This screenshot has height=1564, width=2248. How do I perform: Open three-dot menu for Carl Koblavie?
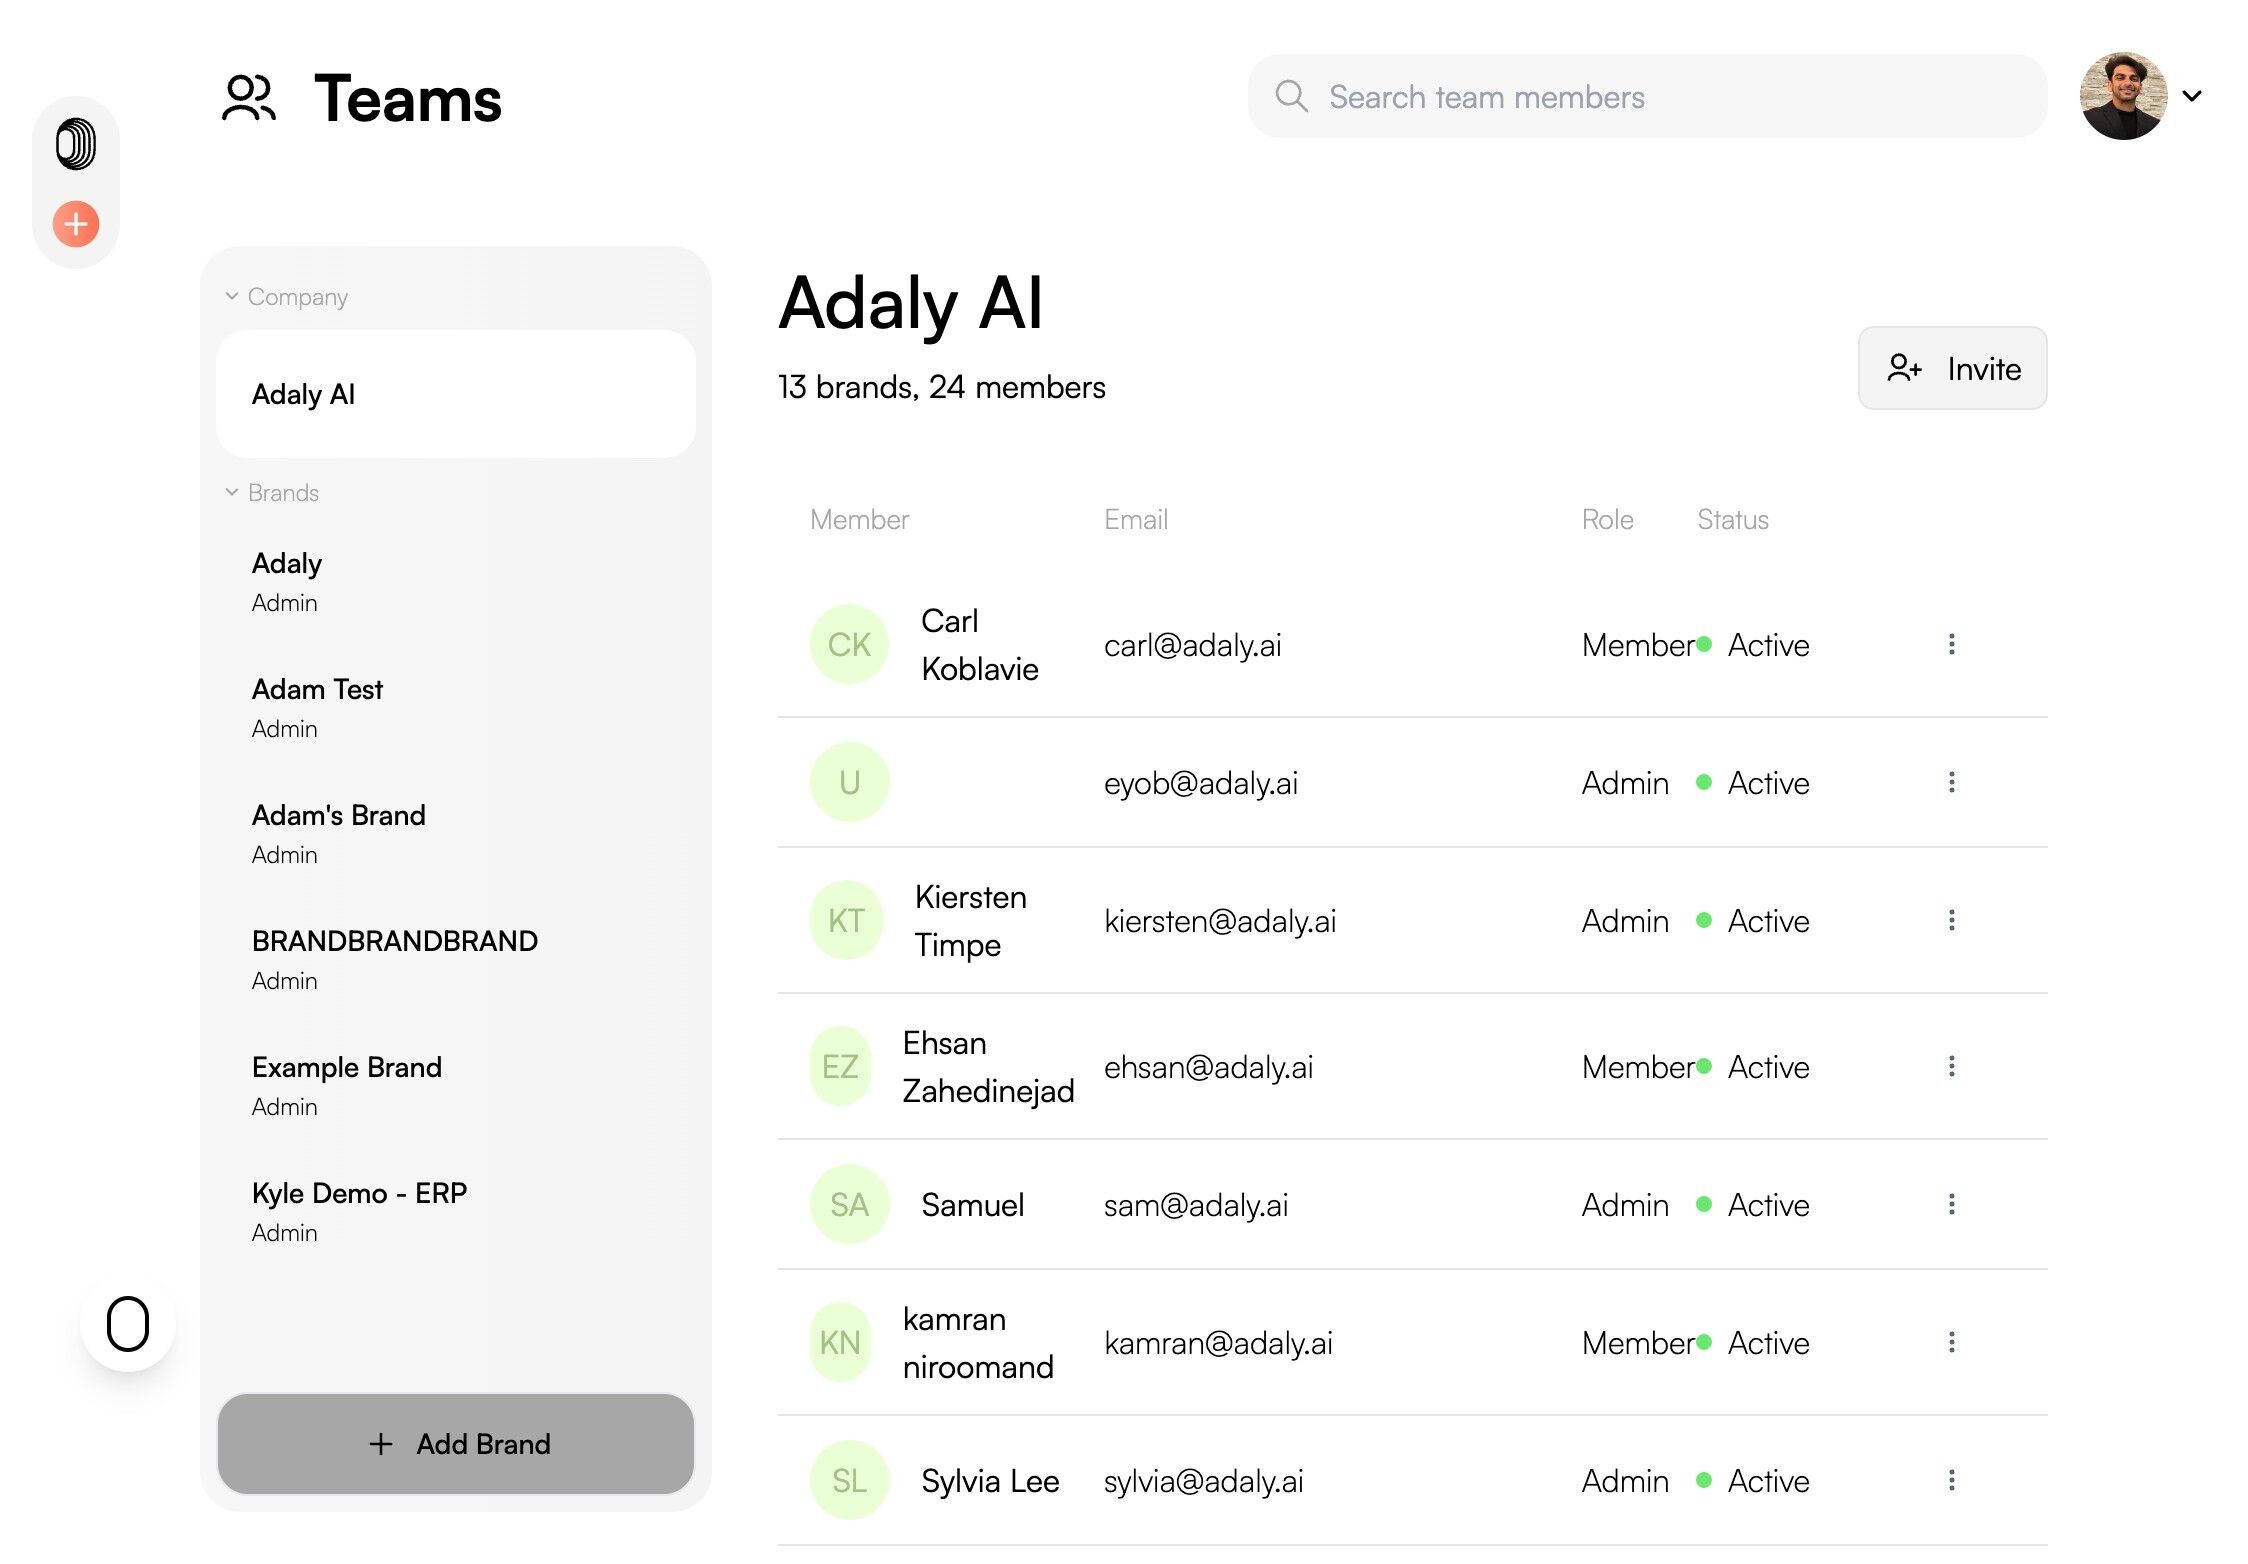1951,644
